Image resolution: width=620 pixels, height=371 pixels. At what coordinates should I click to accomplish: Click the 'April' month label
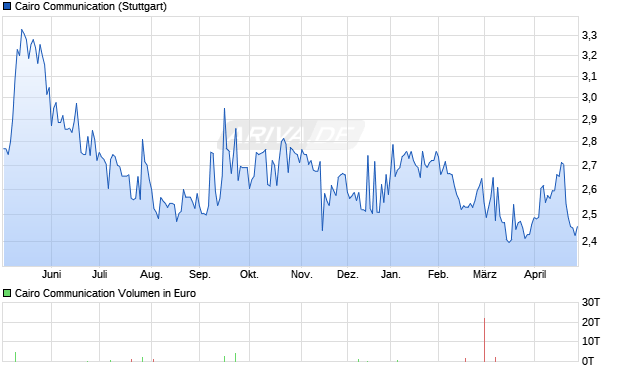click(x=535, y=274)
